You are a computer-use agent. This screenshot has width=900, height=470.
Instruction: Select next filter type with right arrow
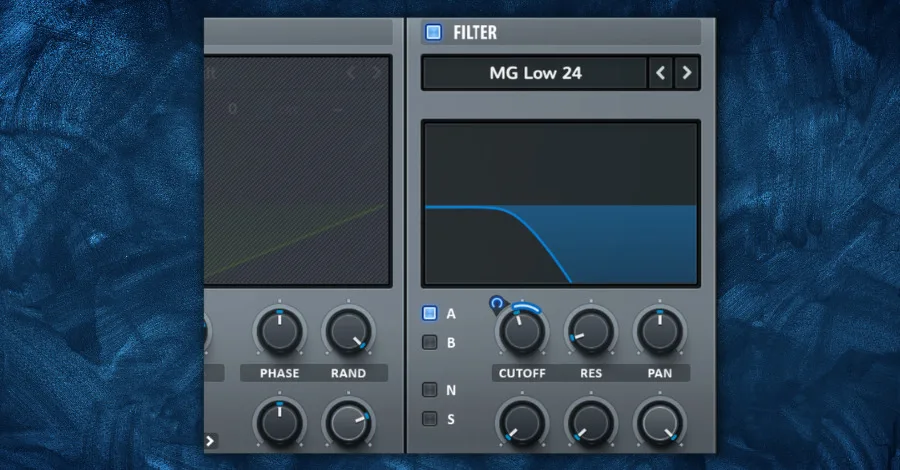click(x=686, y=73)
